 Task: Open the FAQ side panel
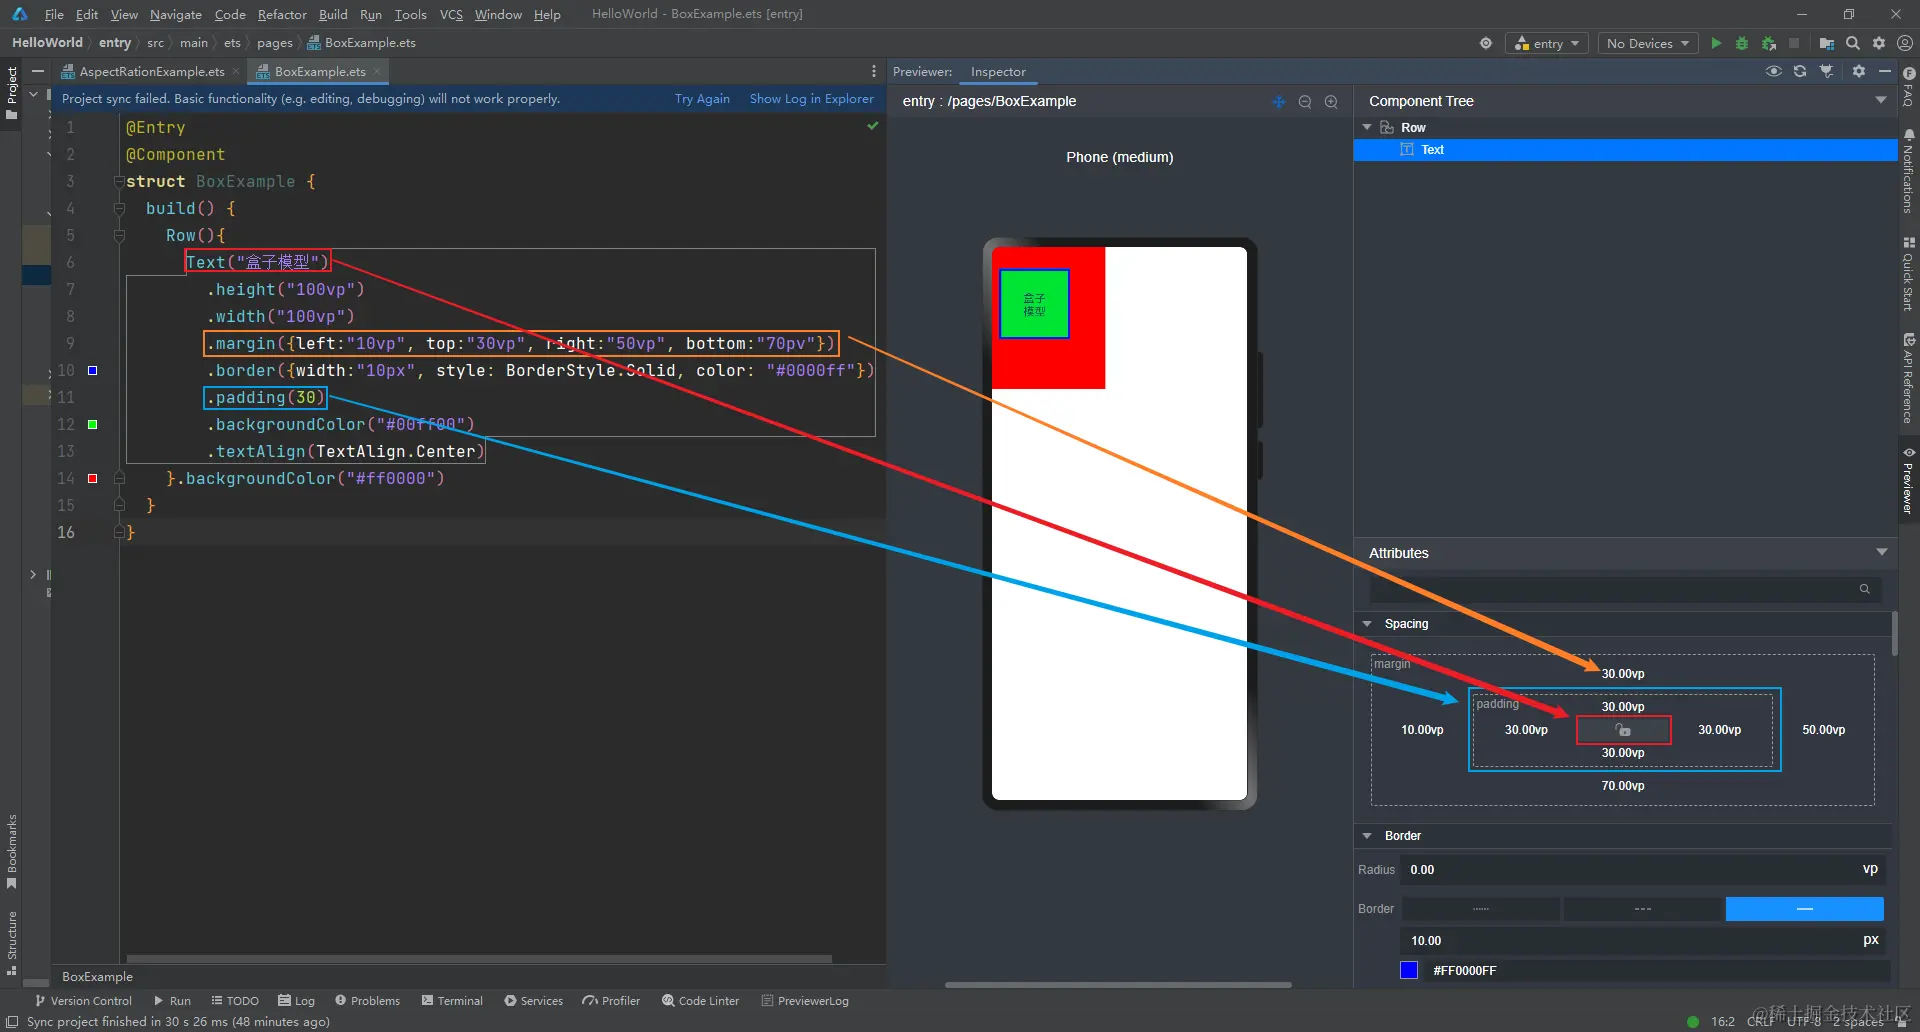click(x=1909, y=86)
